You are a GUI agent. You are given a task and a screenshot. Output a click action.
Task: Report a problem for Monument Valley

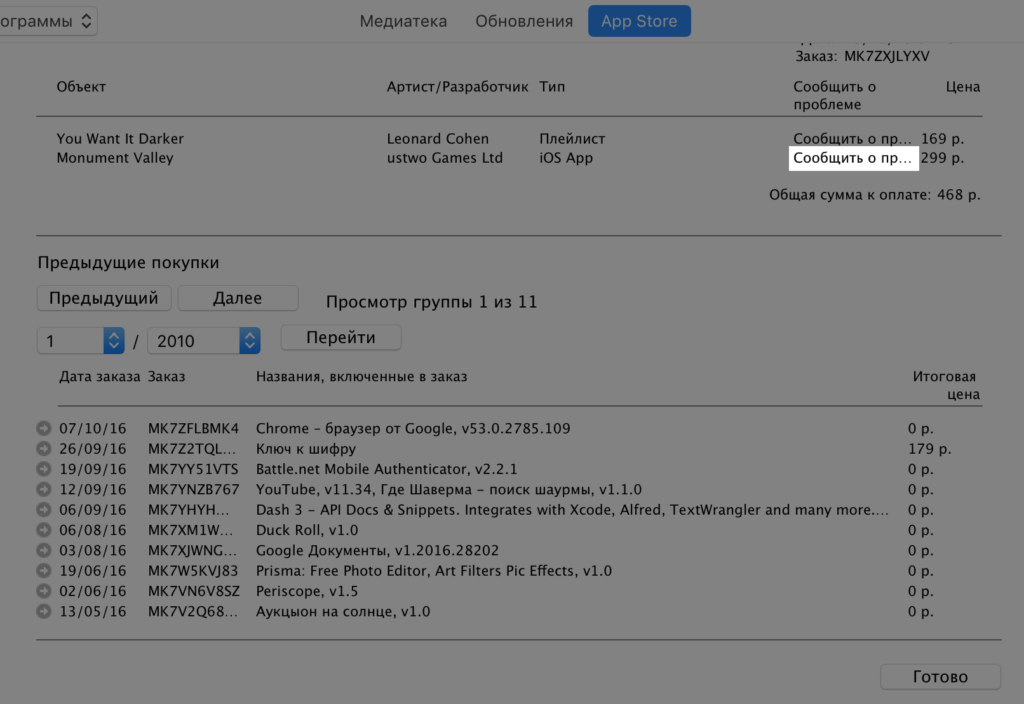(853, 158)
